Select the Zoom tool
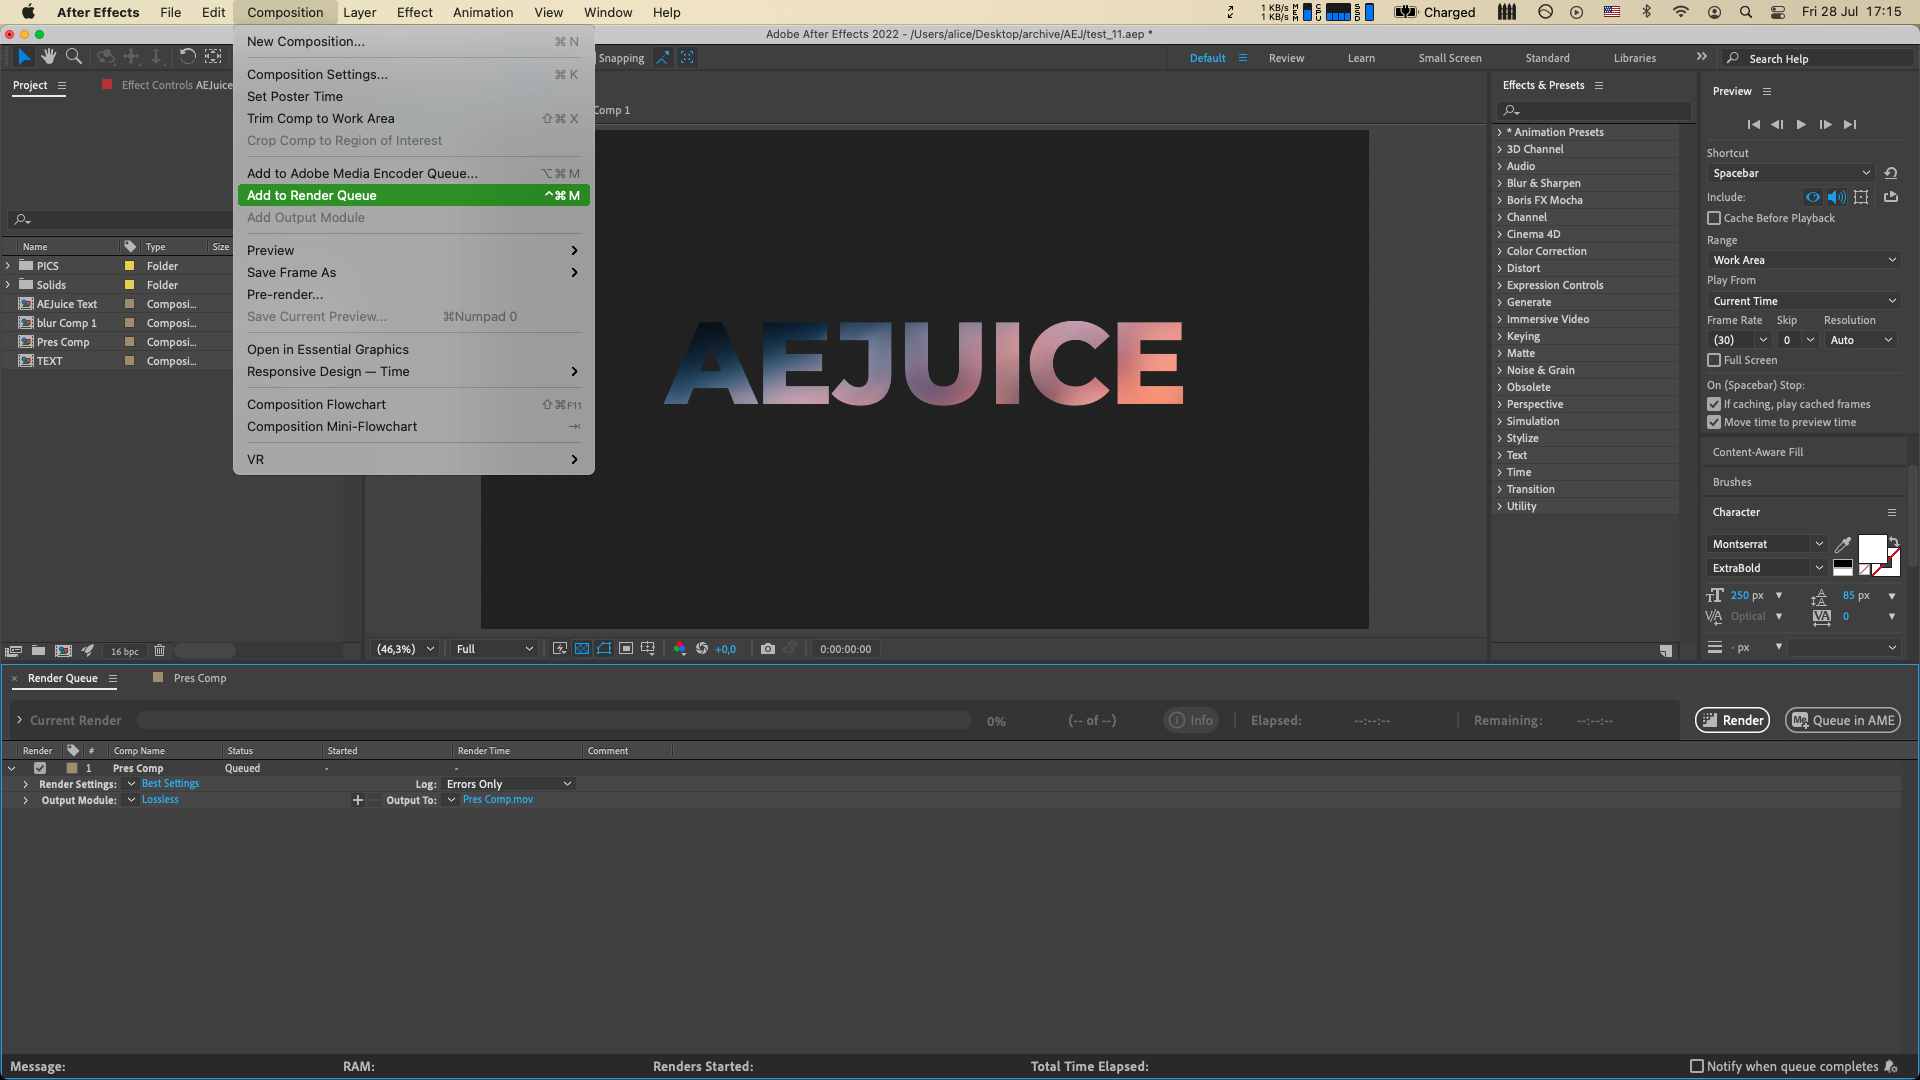 tap(74, 57)
